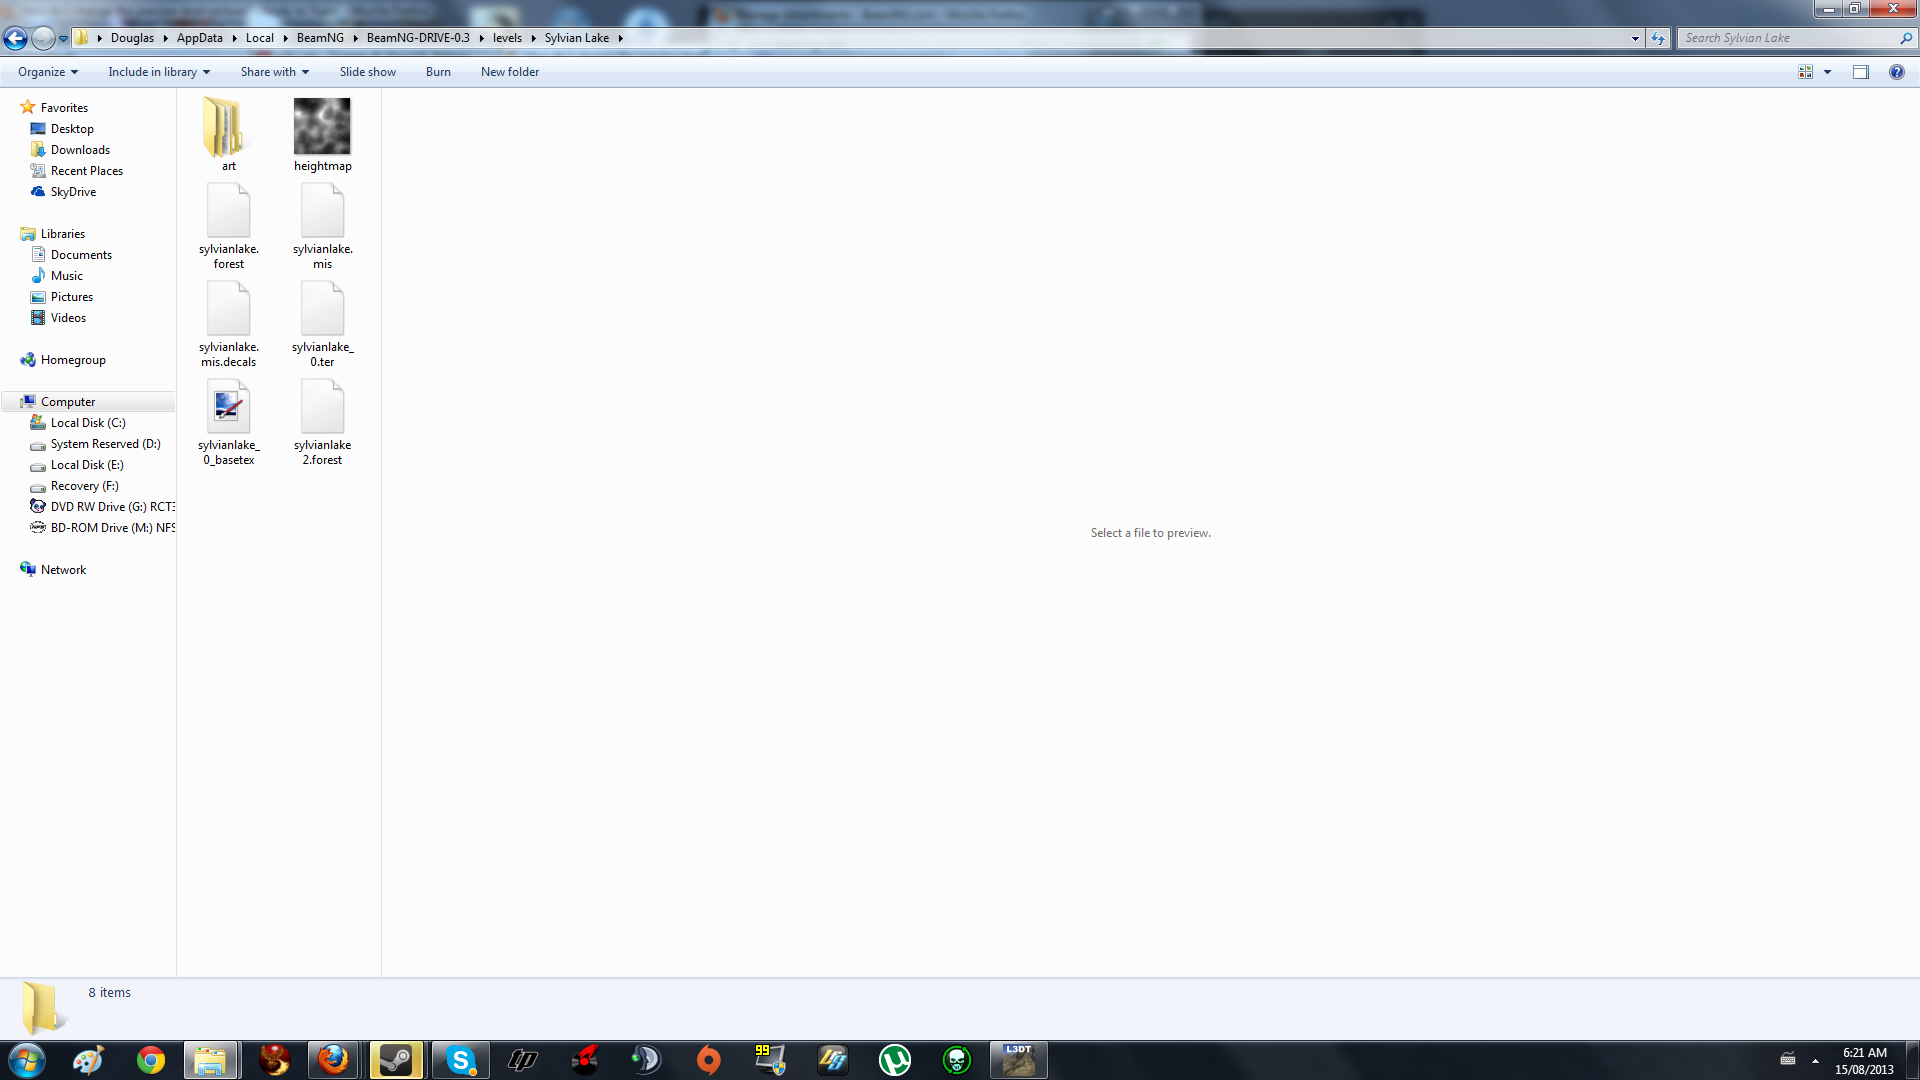Select the sylvianlake_0_basetex file

(228, 423)
